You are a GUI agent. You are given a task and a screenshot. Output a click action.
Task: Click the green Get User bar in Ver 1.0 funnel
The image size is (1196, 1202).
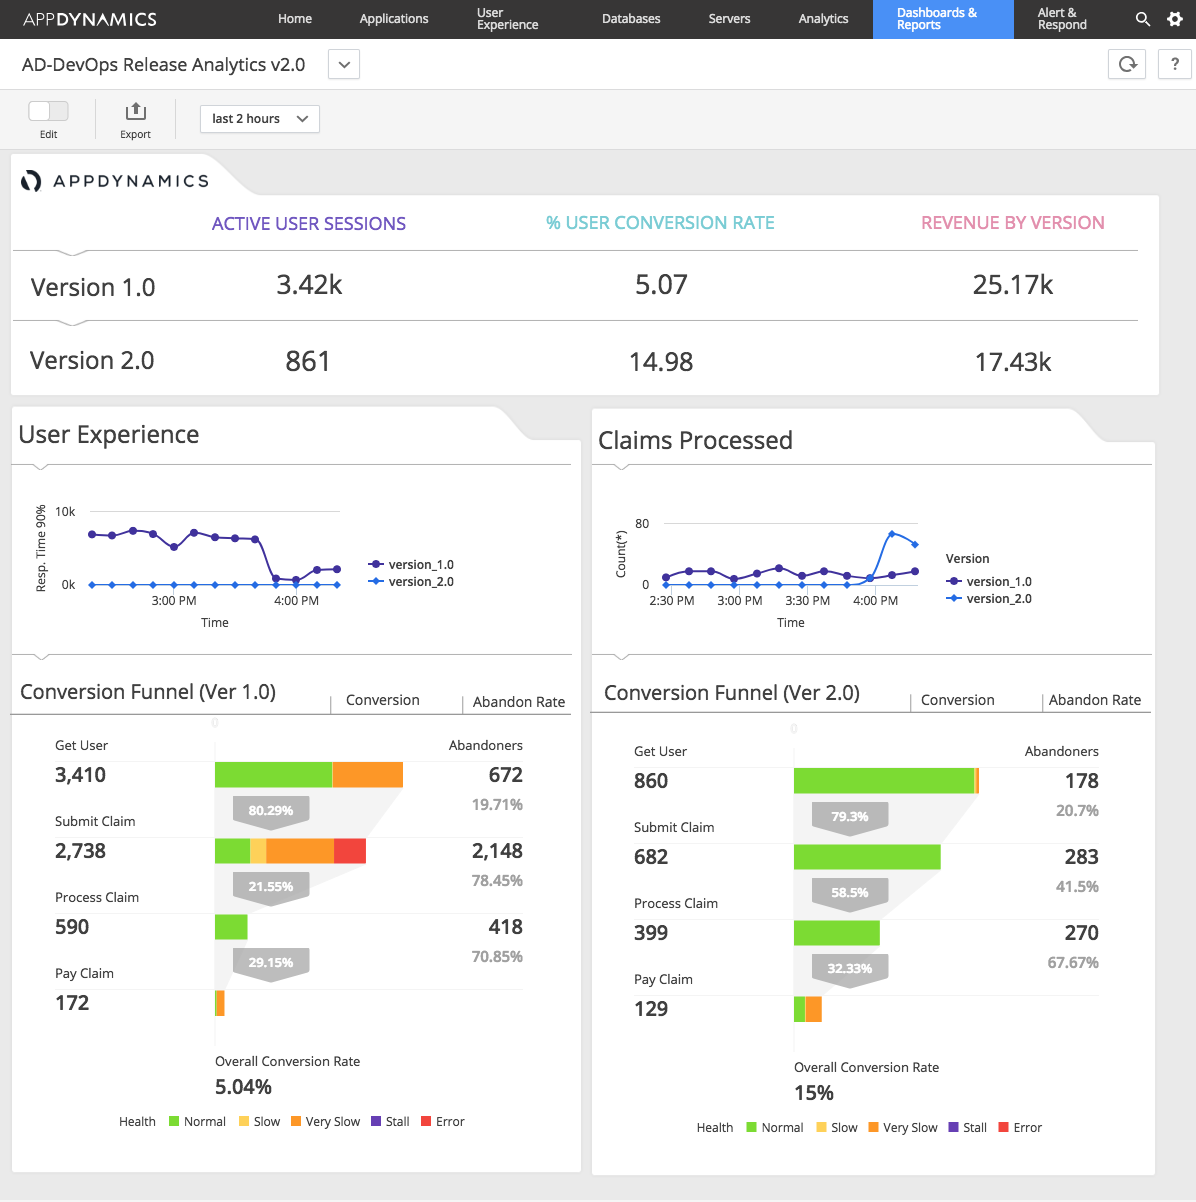274,775
